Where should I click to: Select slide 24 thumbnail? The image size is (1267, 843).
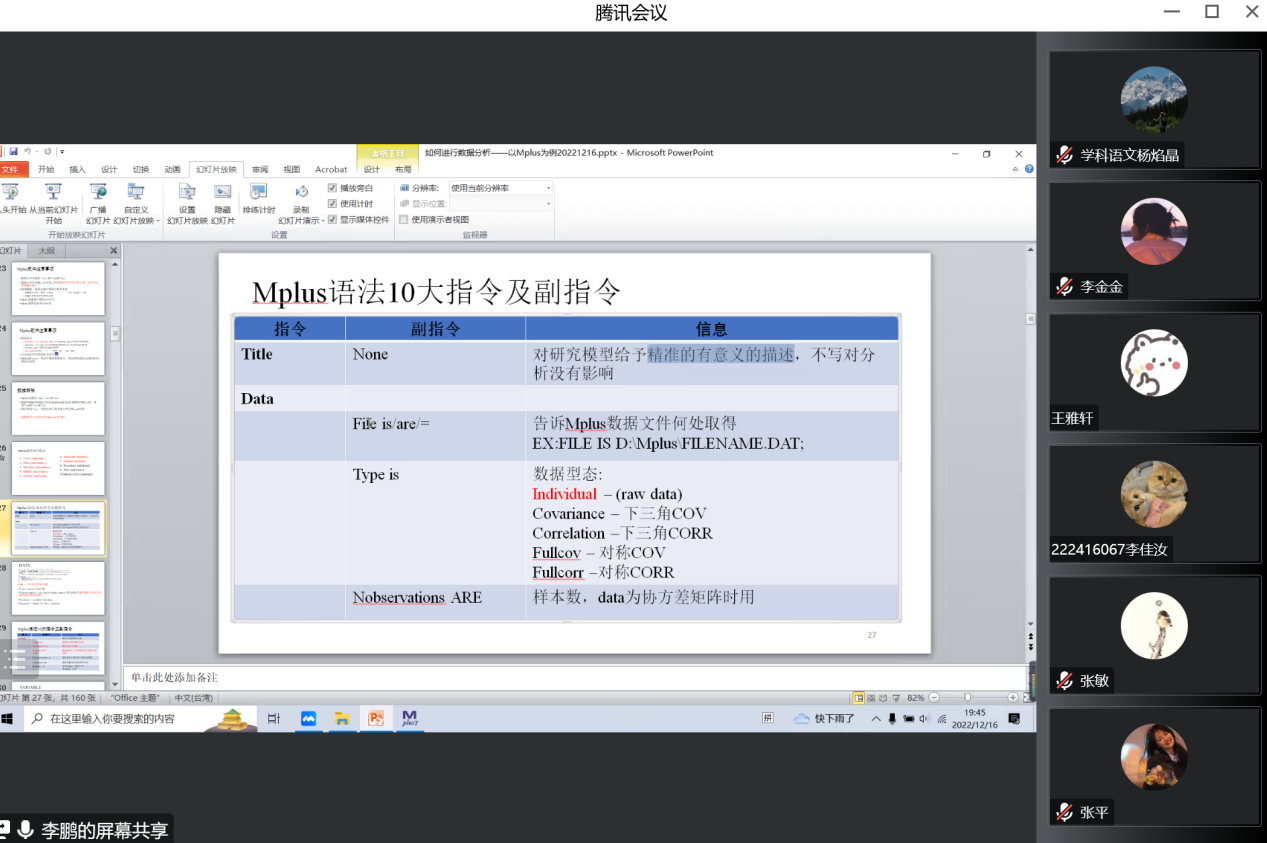[58, 348]
